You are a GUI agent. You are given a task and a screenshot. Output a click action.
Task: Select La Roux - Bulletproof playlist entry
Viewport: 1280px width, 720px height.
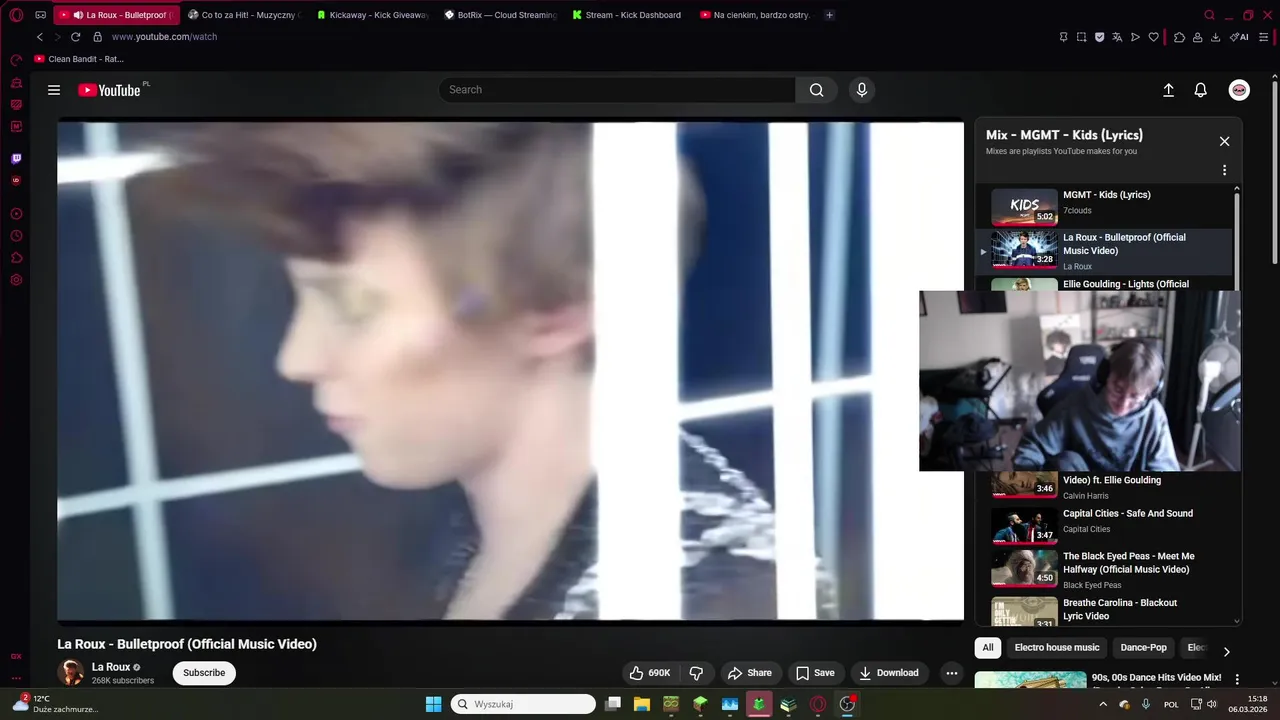(x=1105, y=251)
